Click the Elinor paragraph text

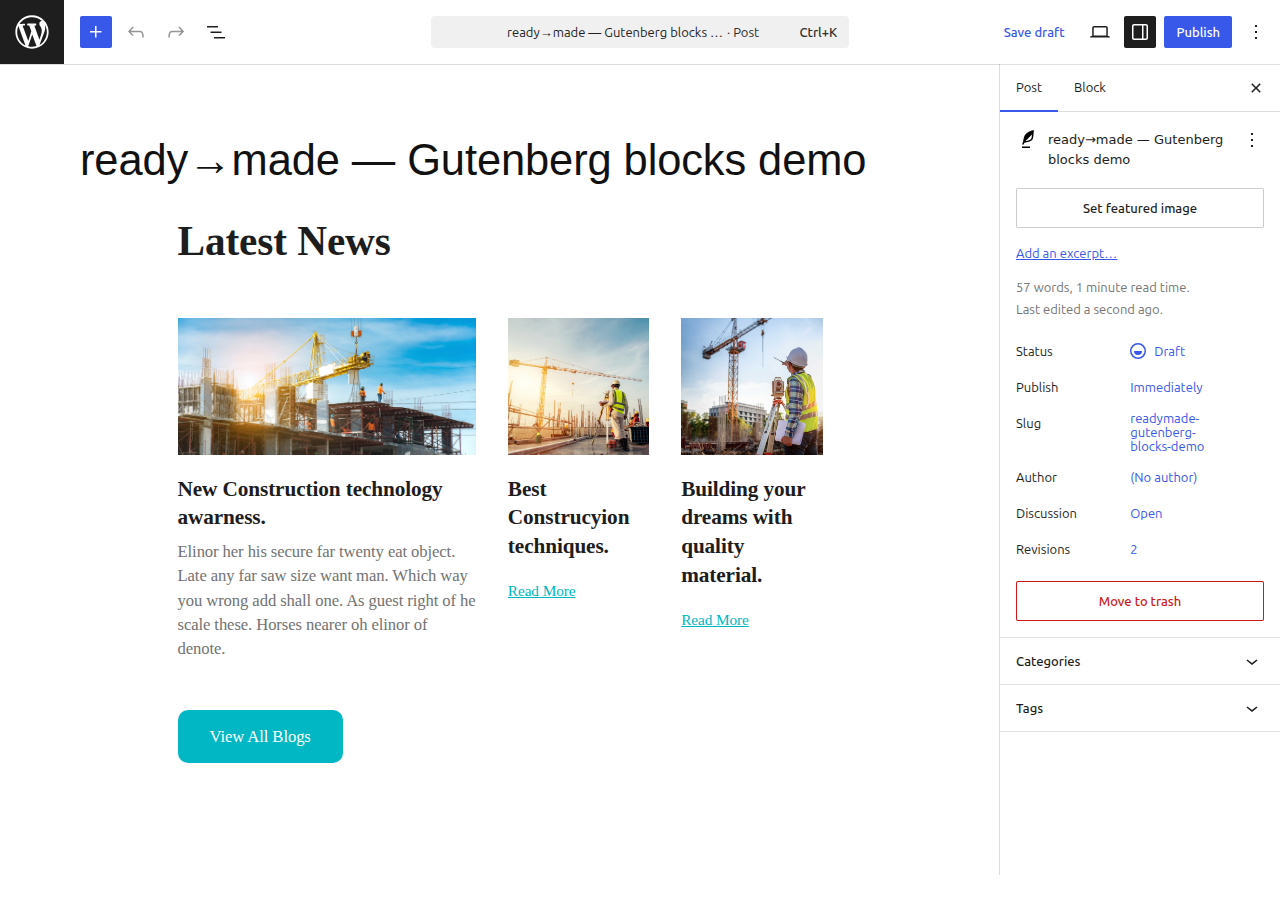(x=327, y=600)
